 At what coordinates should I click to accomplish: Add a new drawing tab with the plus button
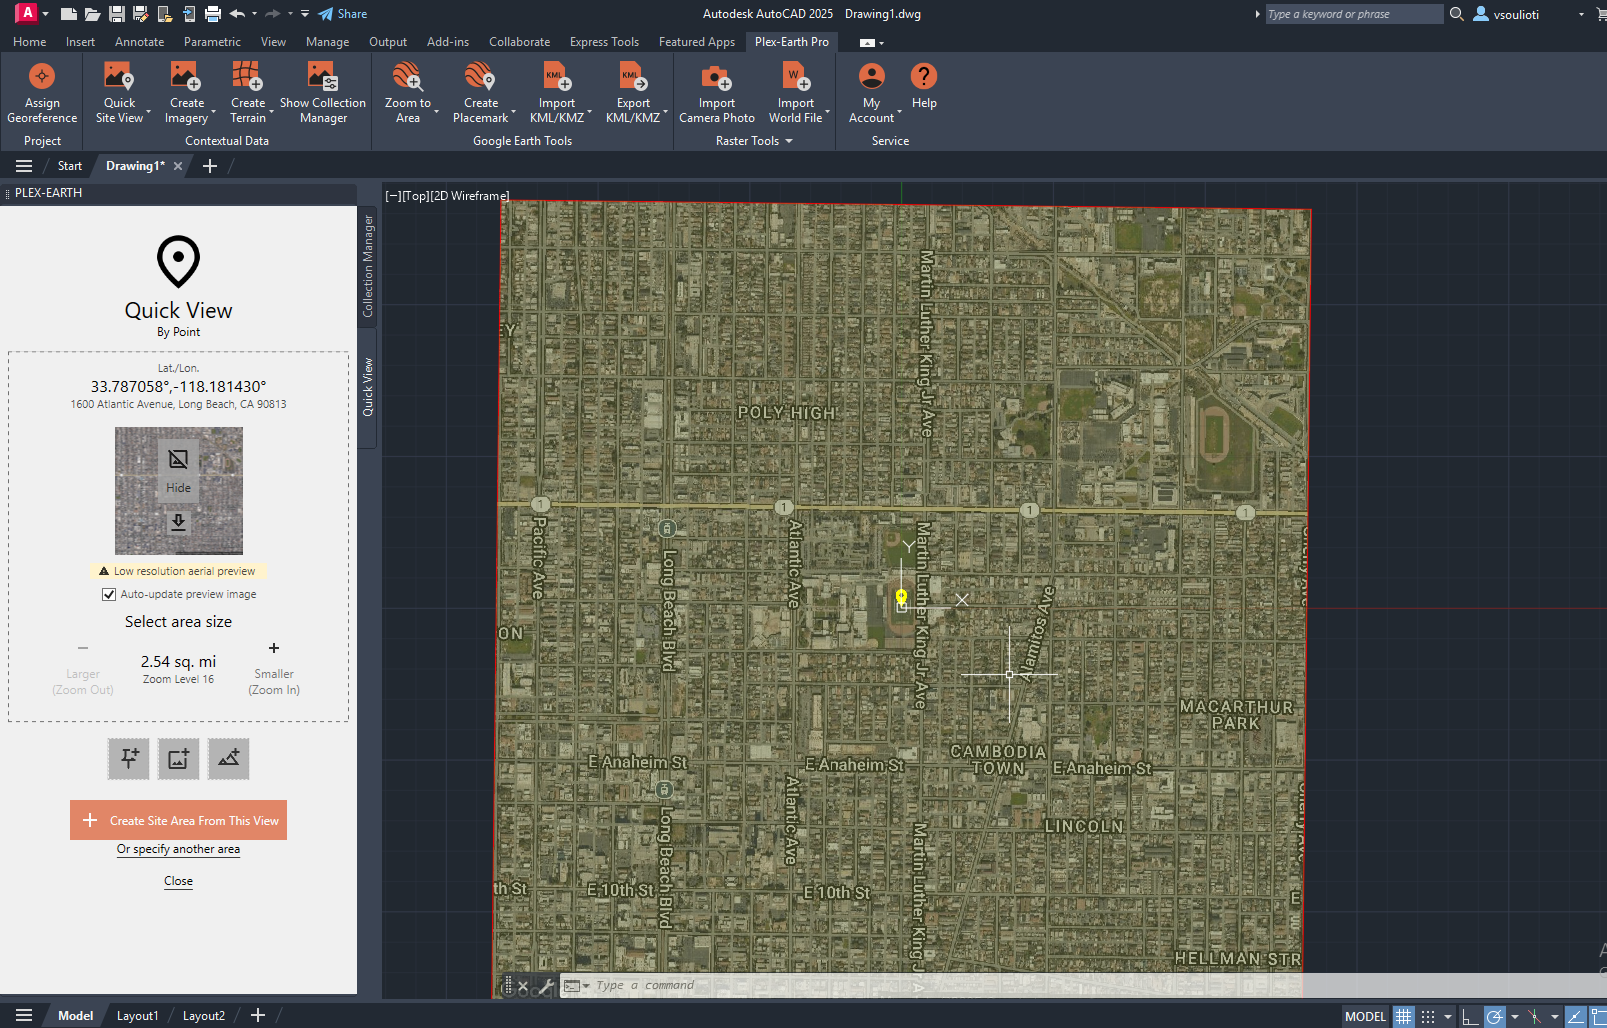click(210, 166)
